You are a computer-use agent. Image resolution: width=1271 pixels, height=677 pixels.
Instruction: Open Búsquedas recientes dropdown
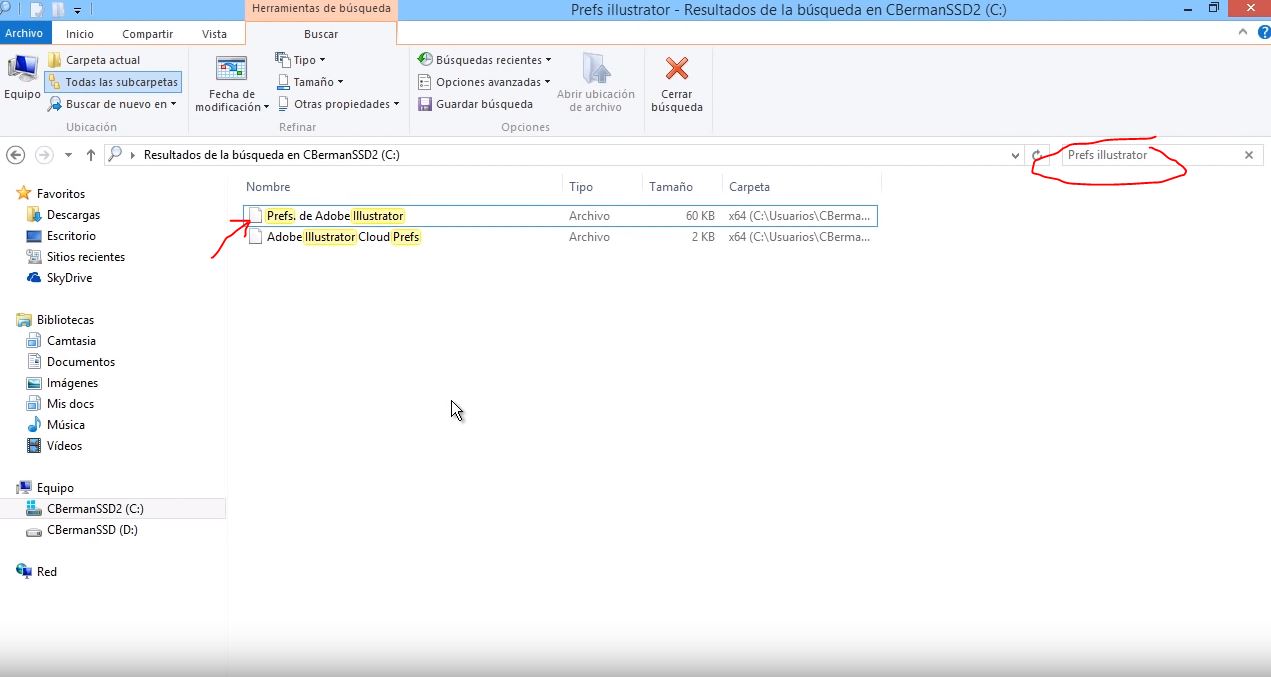(484, 60)
